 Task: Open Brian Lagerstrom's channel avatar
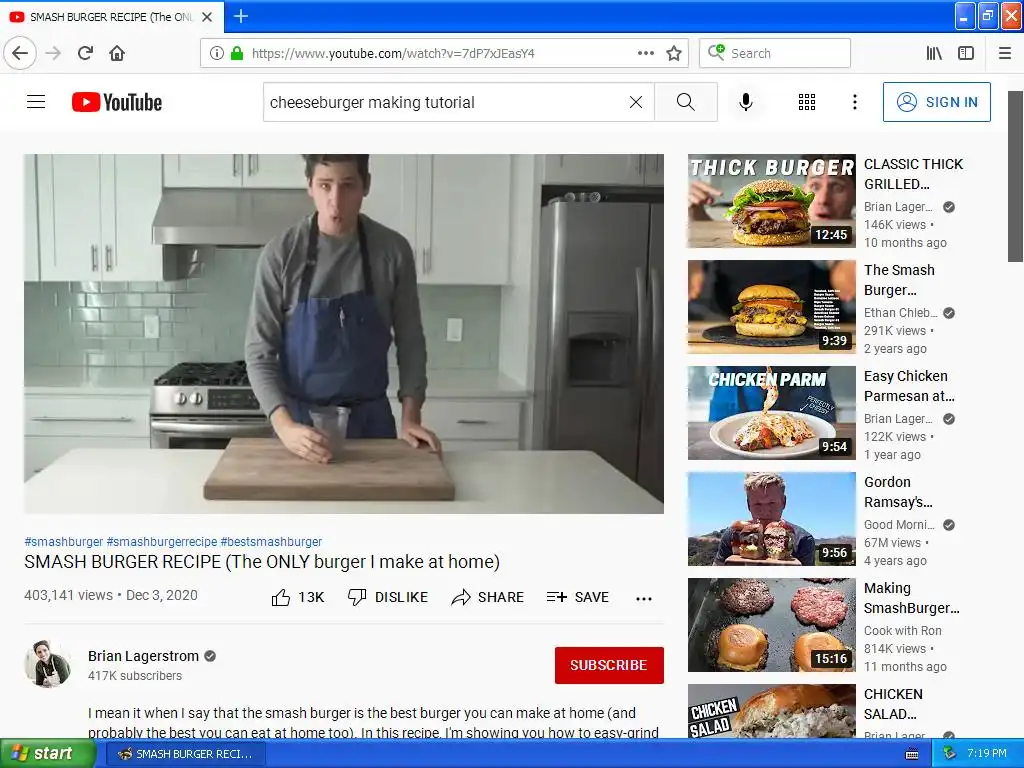tap(48, 664)
